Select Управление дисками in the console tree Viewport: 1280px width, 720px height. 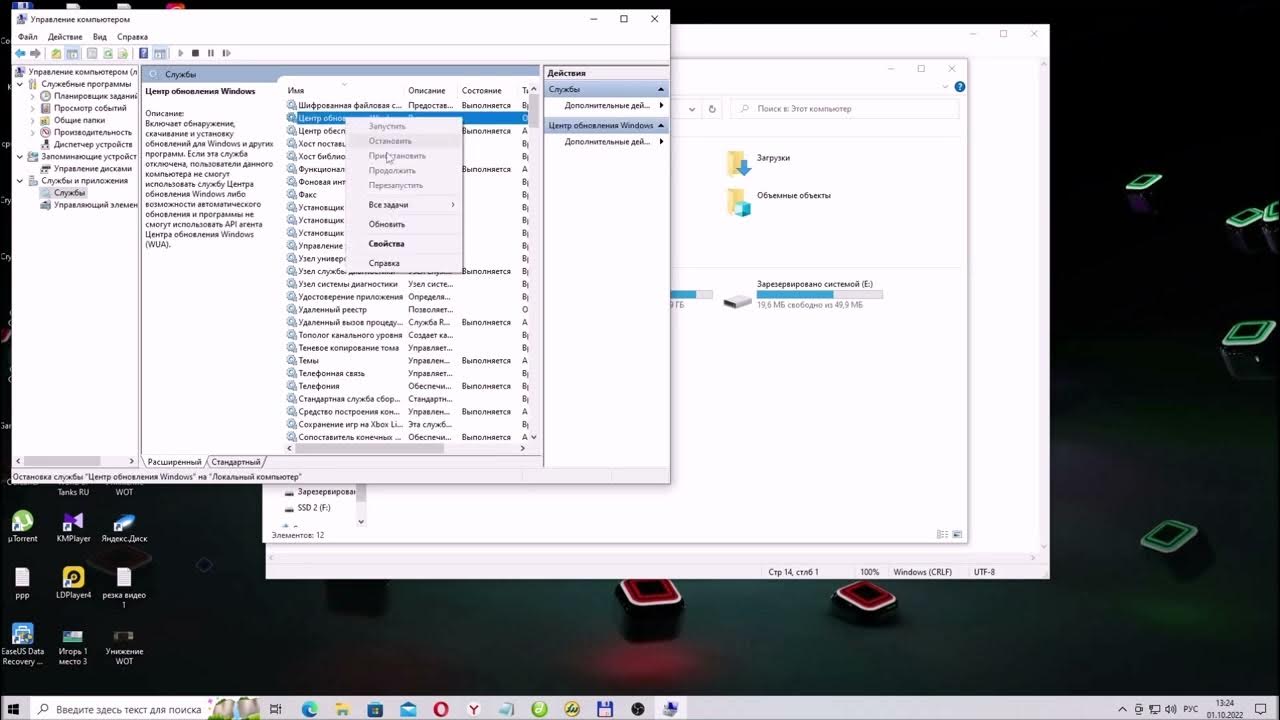92,168
